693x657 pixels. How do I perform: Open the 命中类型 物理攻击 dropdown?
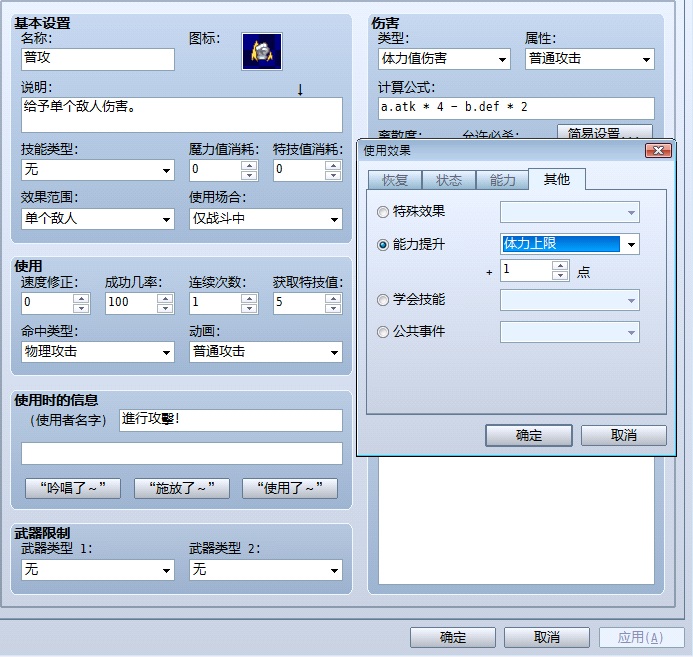click(x=98, y=352)
